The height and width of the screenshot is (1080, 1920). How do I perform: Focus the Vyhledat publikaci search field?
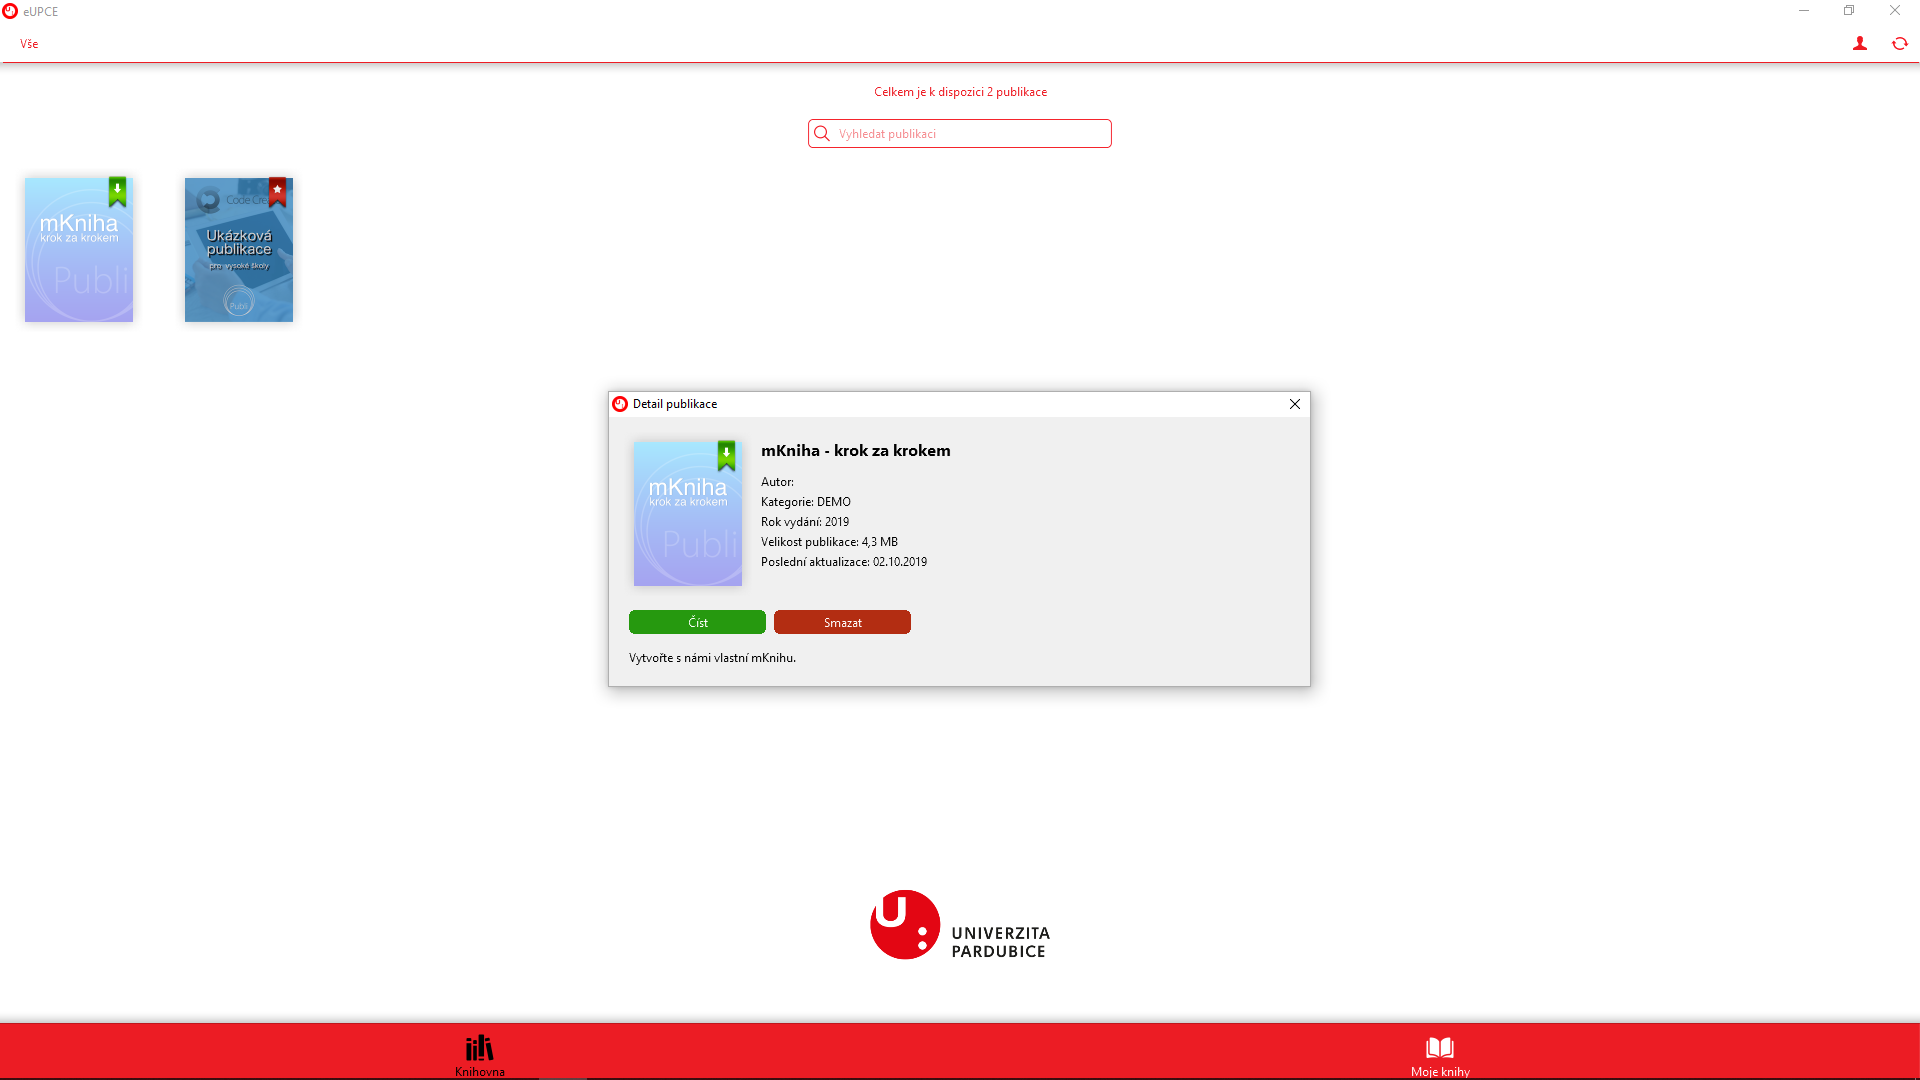(970, 134)
